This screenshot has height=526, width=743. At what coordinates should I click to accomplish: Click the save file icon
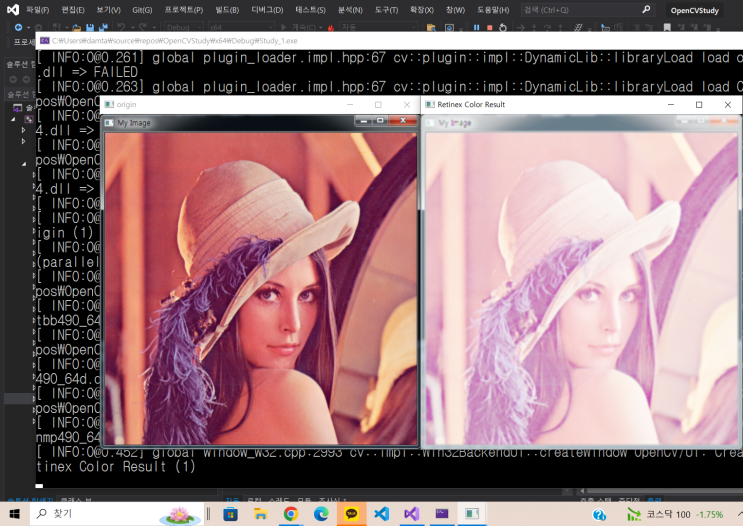pos(90,27)
